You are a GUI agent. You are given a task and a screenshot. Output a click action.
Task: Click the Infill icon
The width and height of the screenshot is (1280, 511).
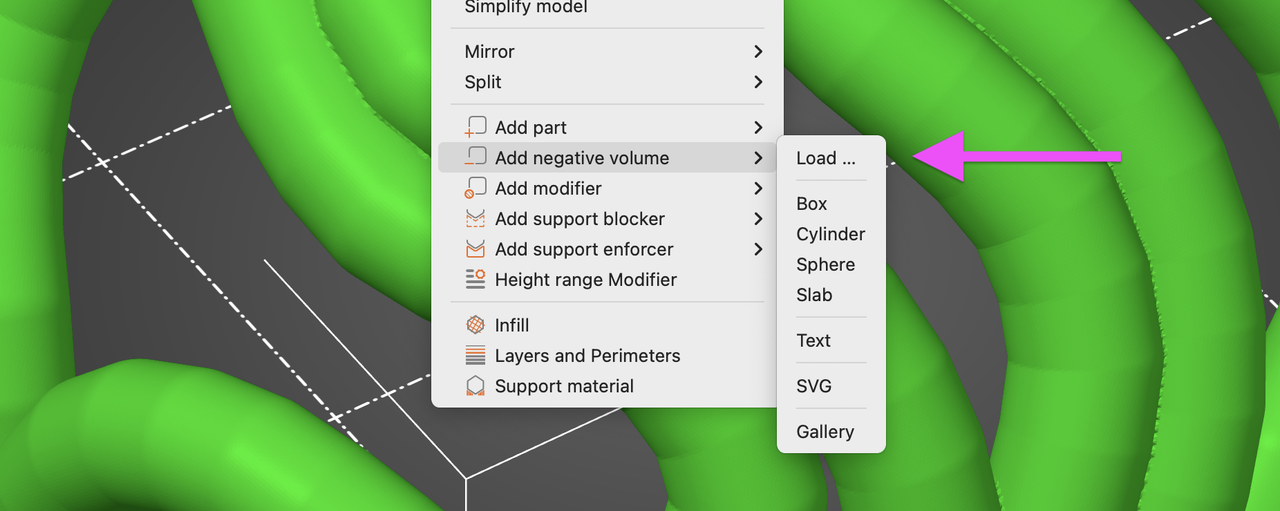click(476, 325)
